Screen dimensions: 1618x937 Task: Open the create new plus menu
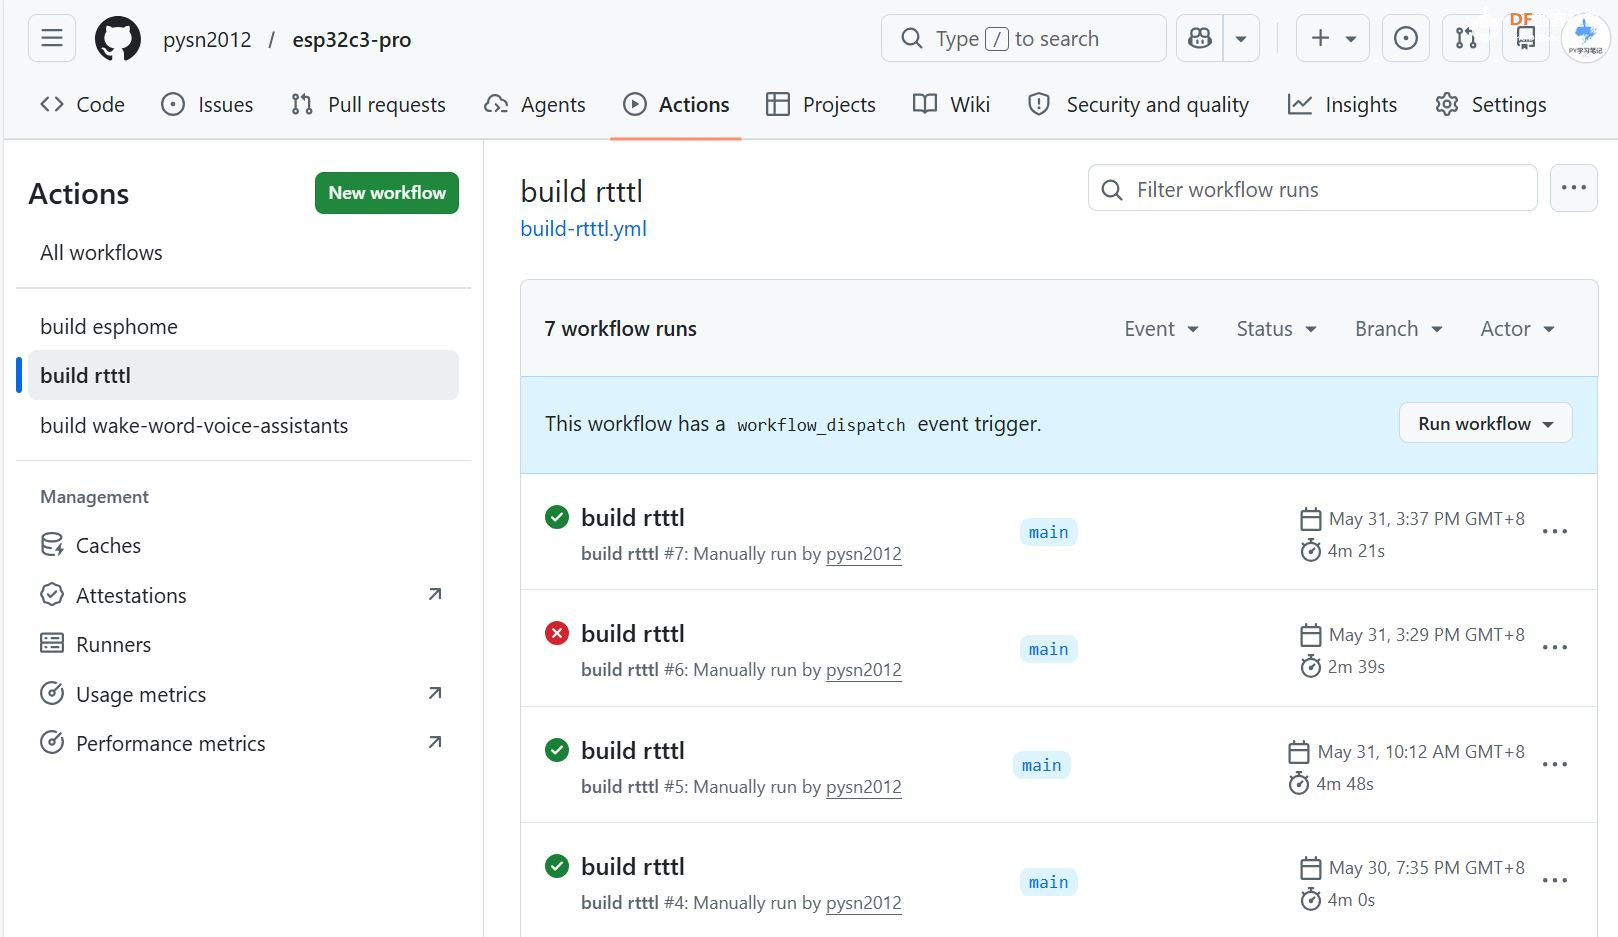point(1333,38)
